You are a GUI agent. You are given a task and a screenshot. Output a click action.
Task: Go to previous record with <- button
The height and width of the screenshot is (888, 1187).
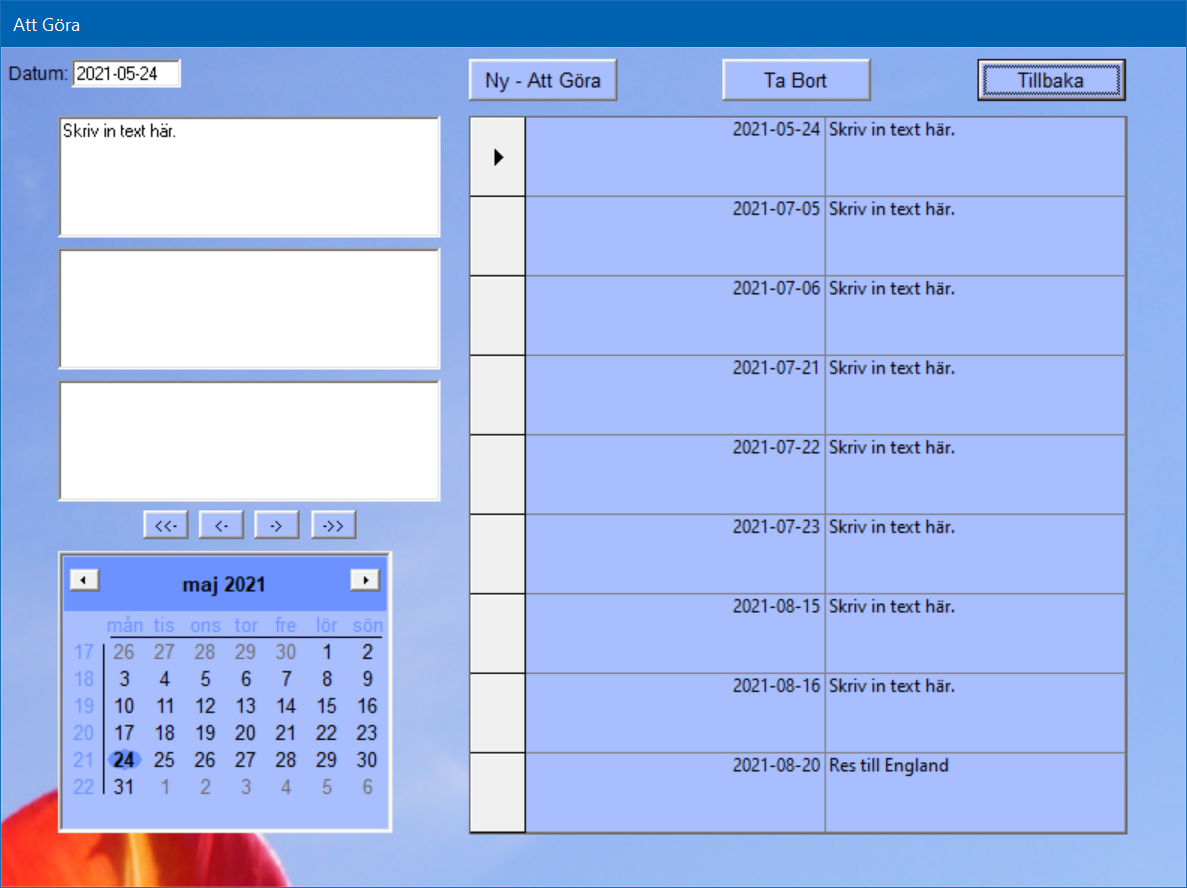point(222,525)
